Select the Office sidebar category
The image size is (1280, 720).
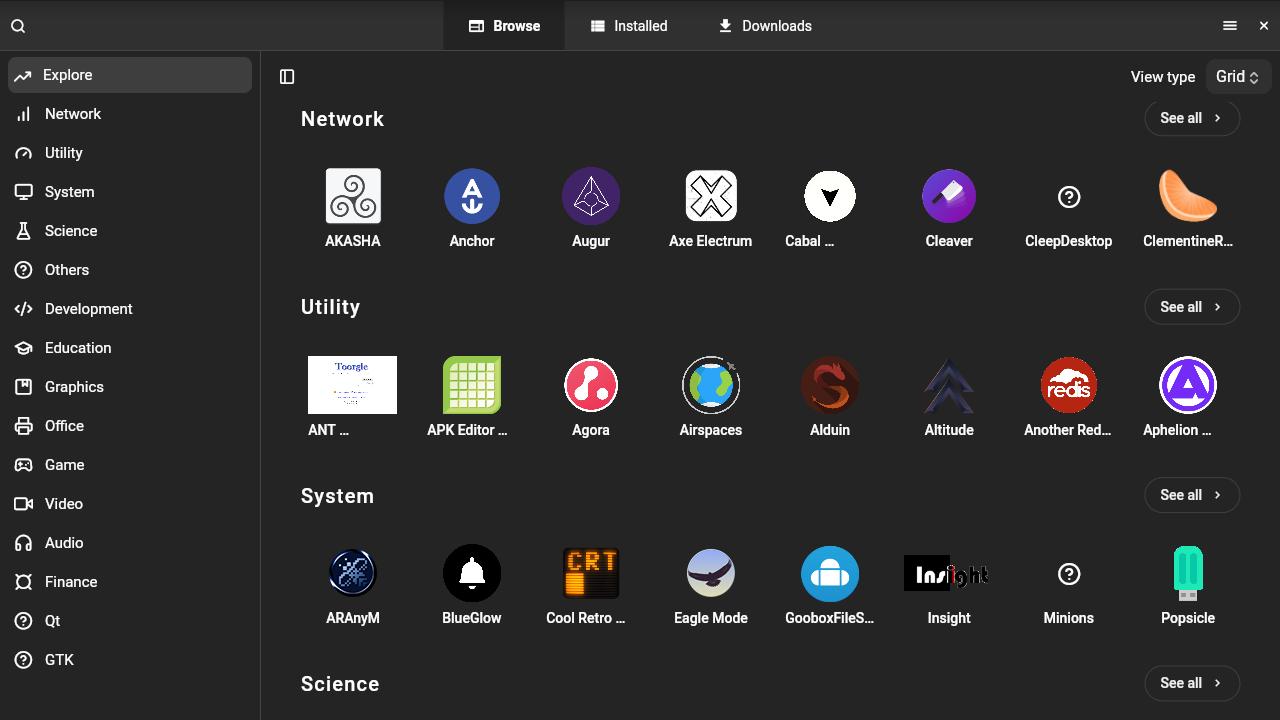130,426
